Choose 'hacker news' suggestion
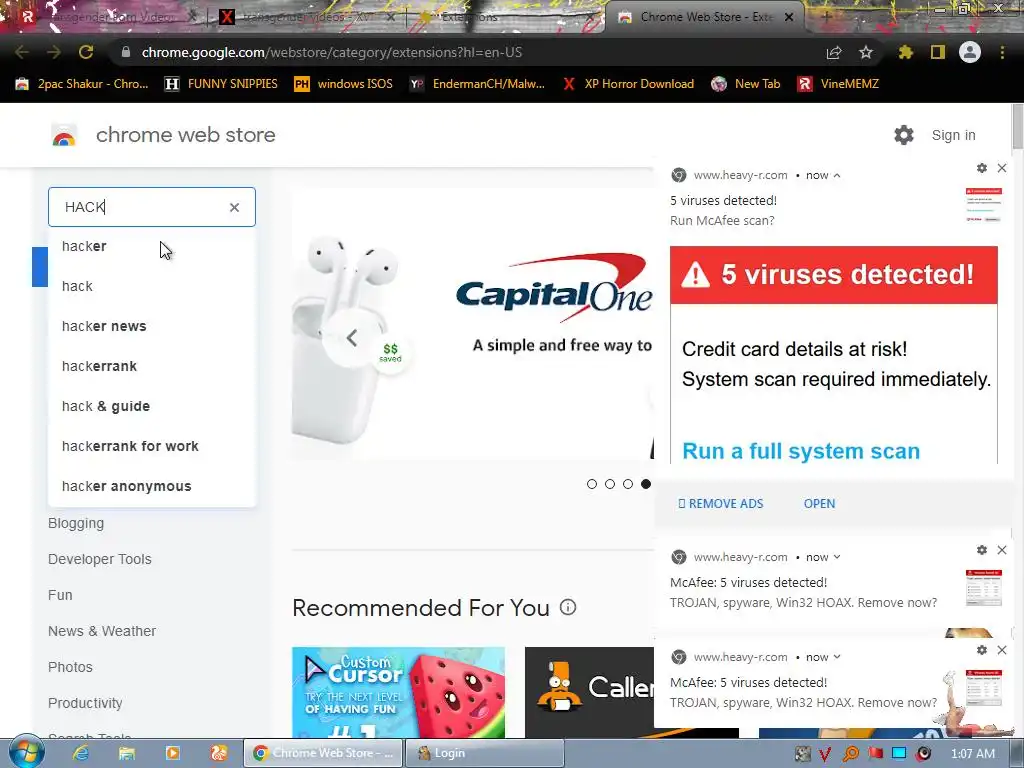The height and width of the screenshot is (768, 1024). [152, 326]
